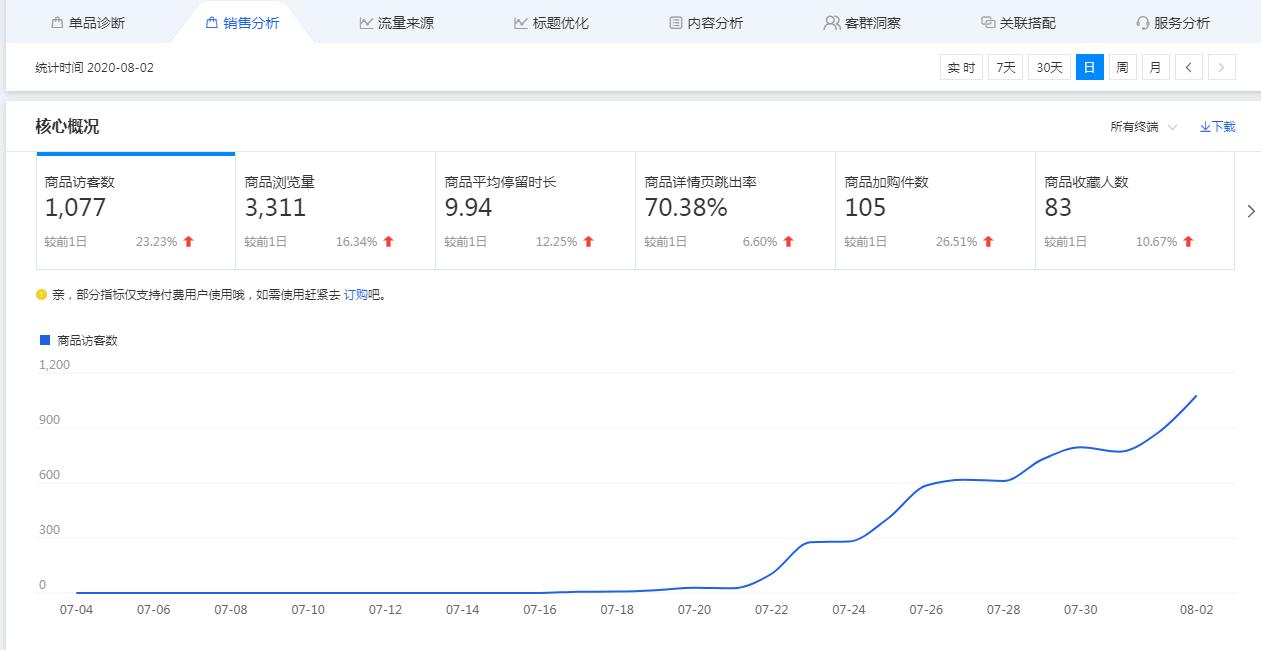Open the 客群洞察 tab

tap(861, 22)
